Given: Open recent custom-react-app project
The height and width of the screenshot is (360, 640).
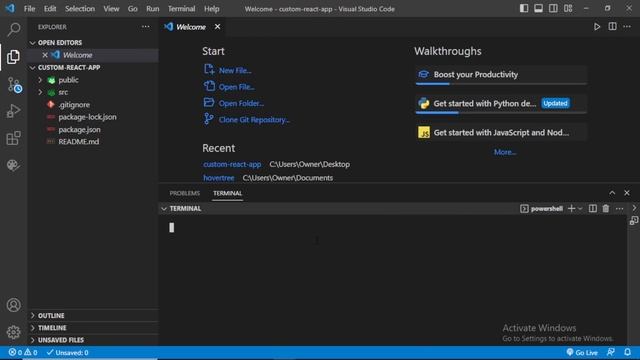Looking at the screenshot, I should [x=232, y=164].
